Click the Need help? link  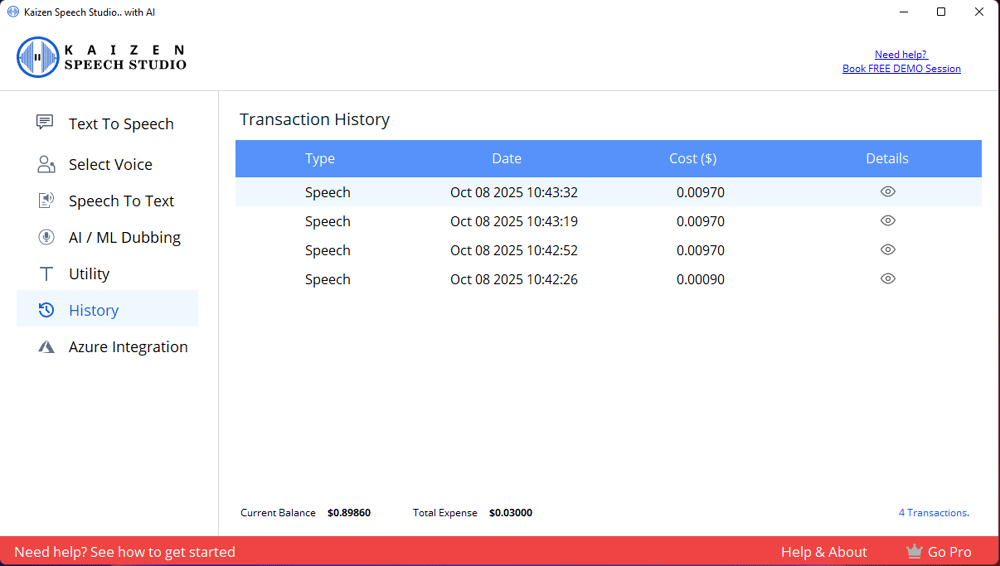900,54
